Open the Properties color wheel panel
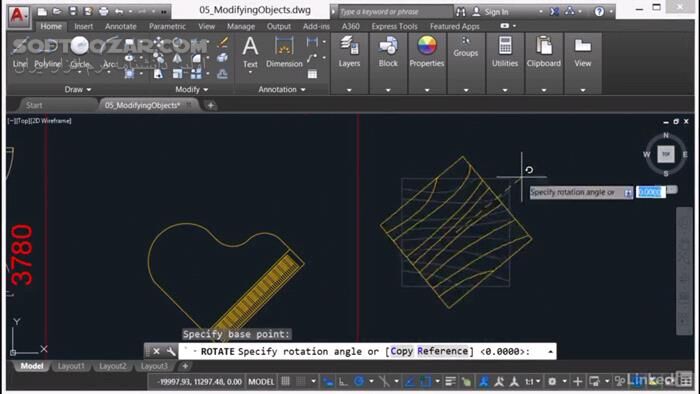 (x=427, y=52)
